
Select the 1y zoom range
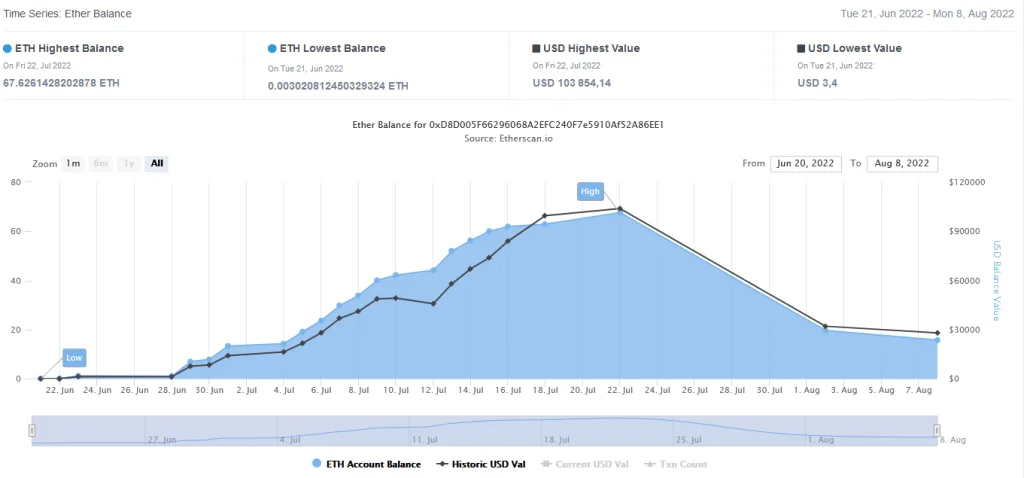coord(129,163)
